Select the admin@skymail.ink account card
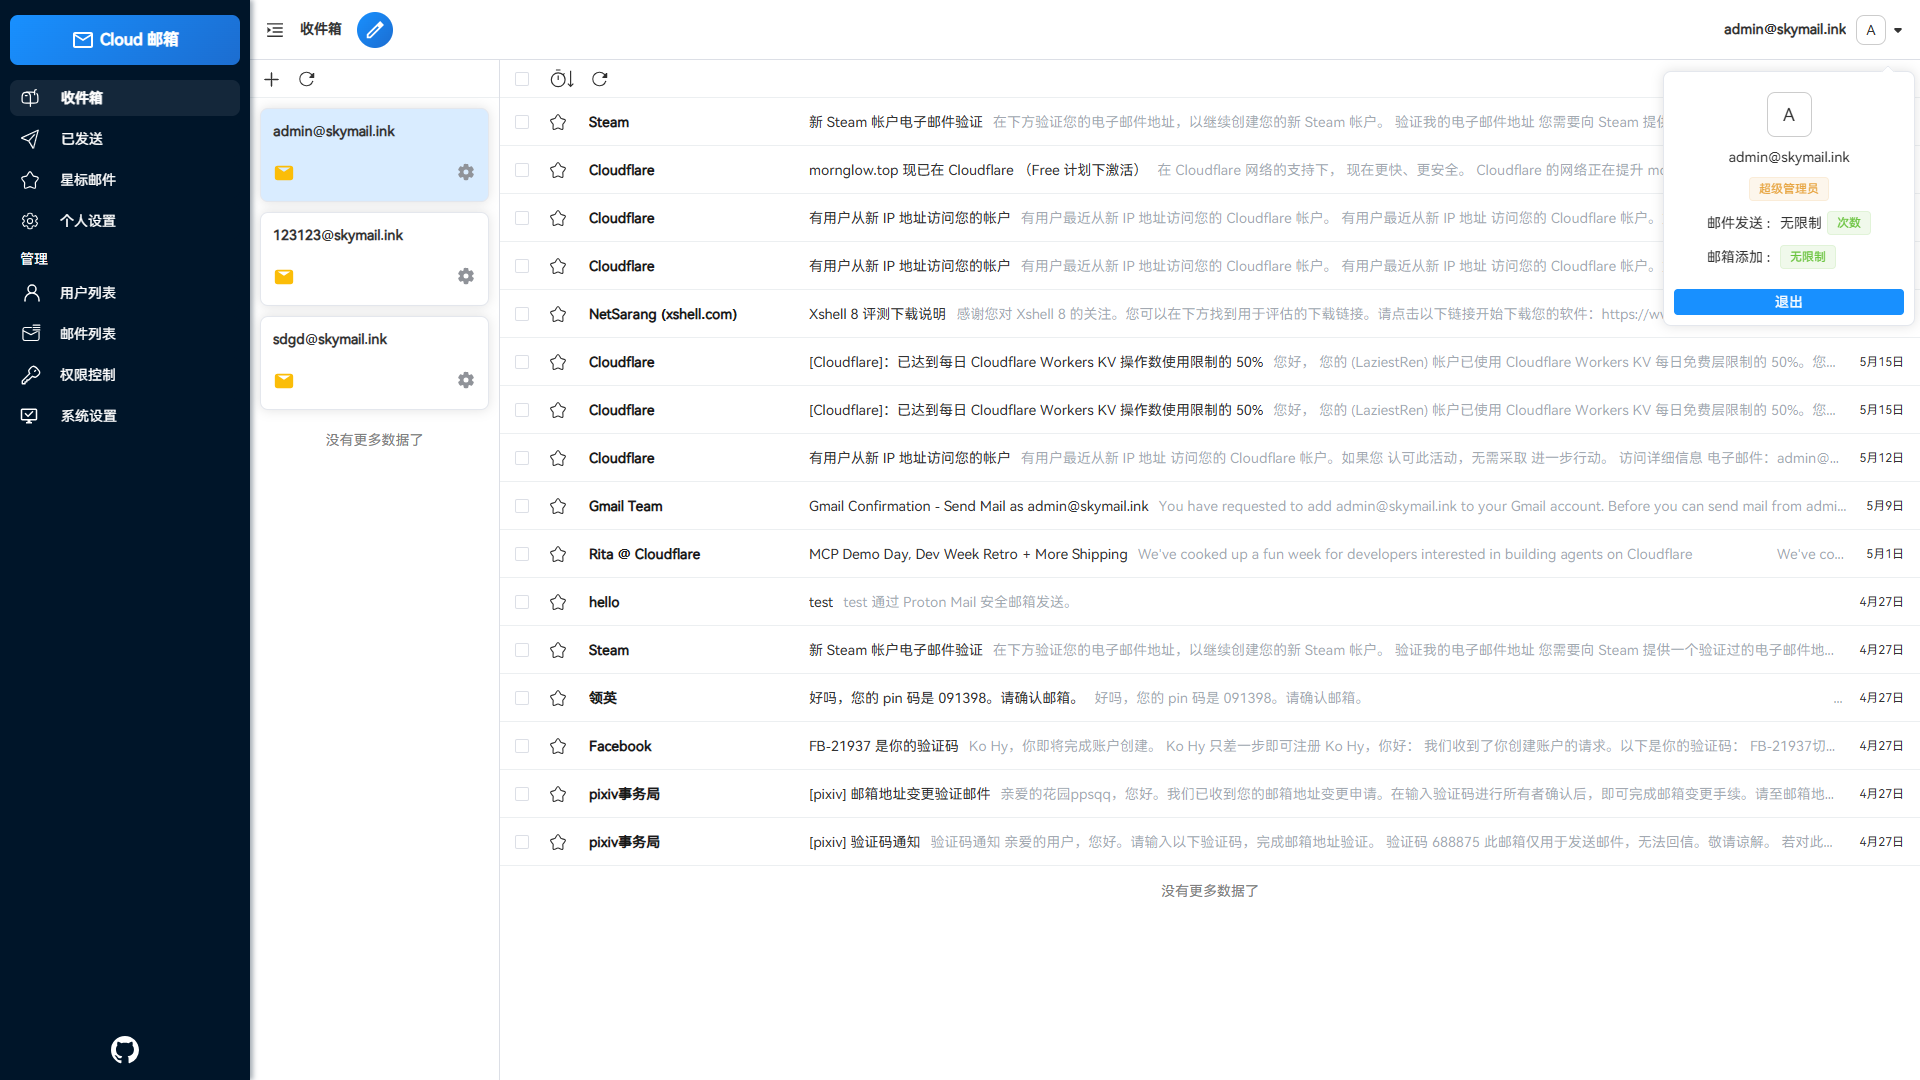 pyautogui.click(x=374, y=155)
